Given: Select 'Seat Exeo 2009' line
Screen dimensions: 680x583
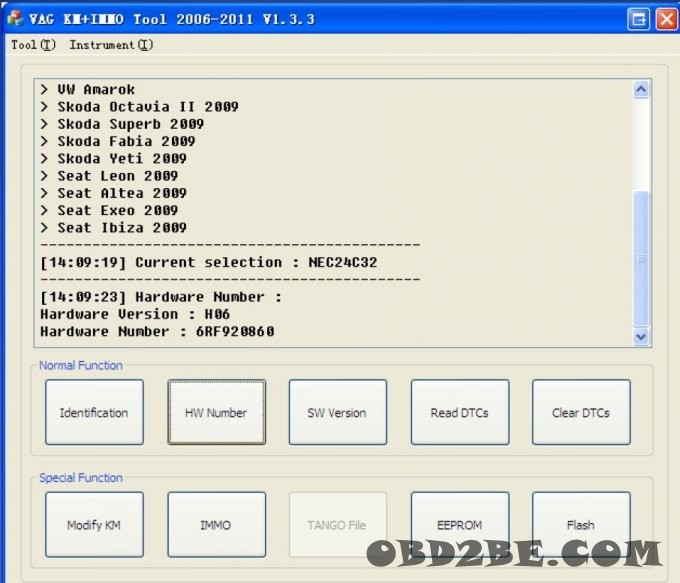Looking at the screenshot, I should pyautogui.click(x=109, y=210).
